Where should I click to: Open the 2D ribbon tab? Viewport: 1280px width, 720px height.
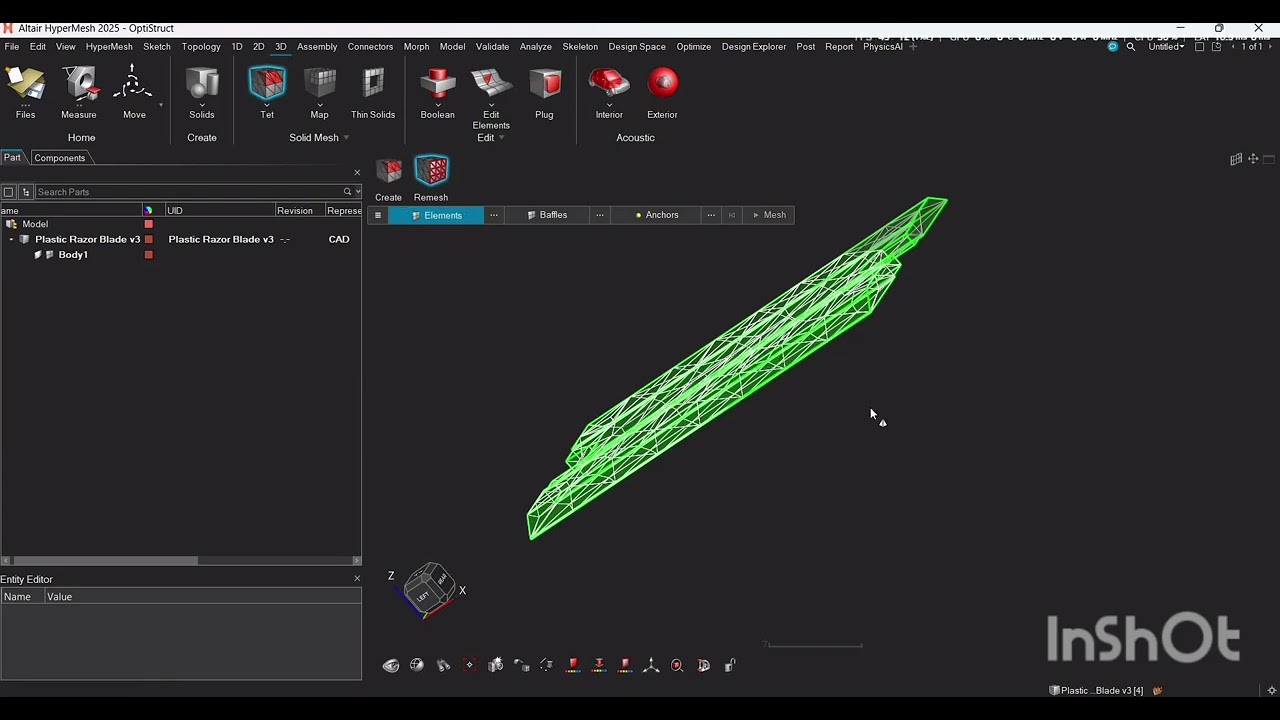tap(258, 47)
